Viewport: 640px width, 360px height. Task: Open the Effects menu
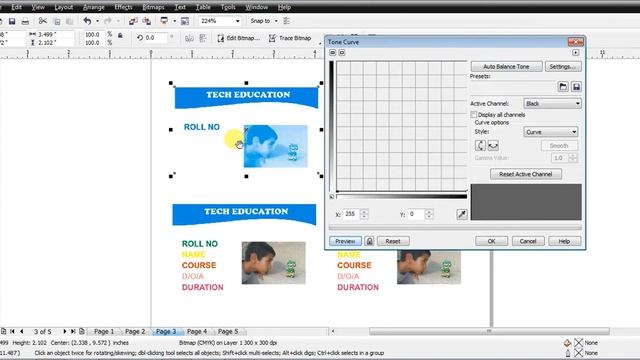[123, 7]
